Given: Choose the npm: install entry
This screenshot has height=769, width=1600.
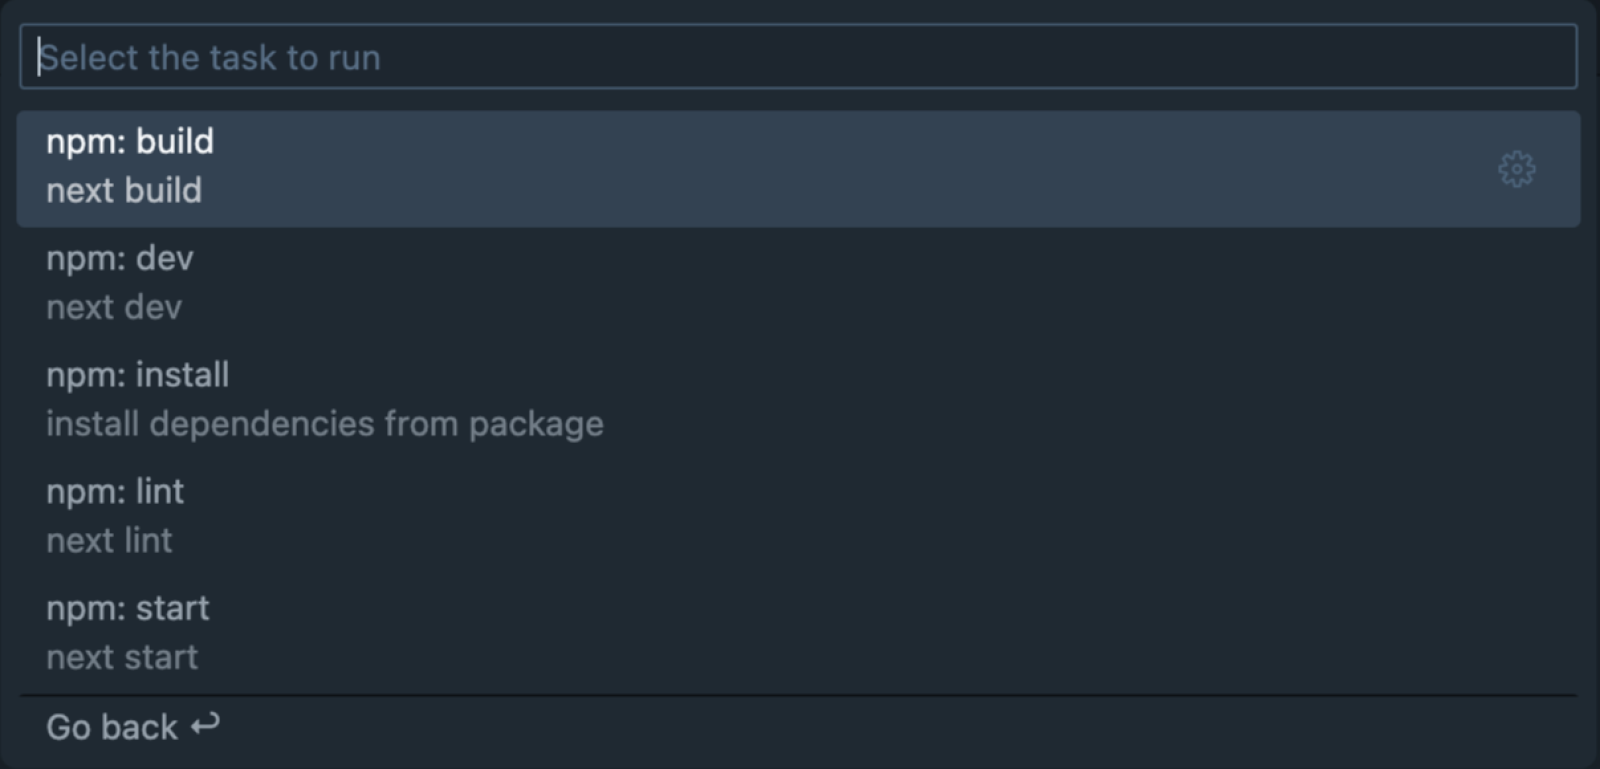Looking at the screenshot, I should (798, 400).
